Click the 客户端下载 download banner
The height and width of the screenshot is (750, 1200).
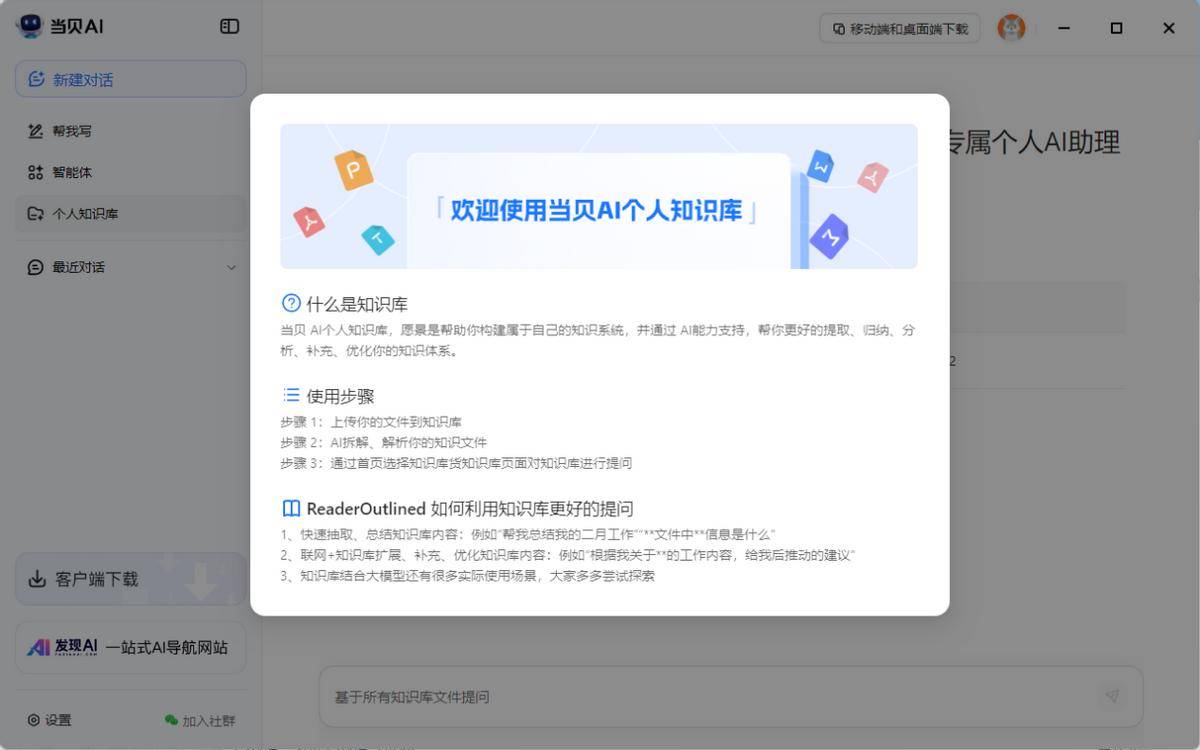pos(130,579)
